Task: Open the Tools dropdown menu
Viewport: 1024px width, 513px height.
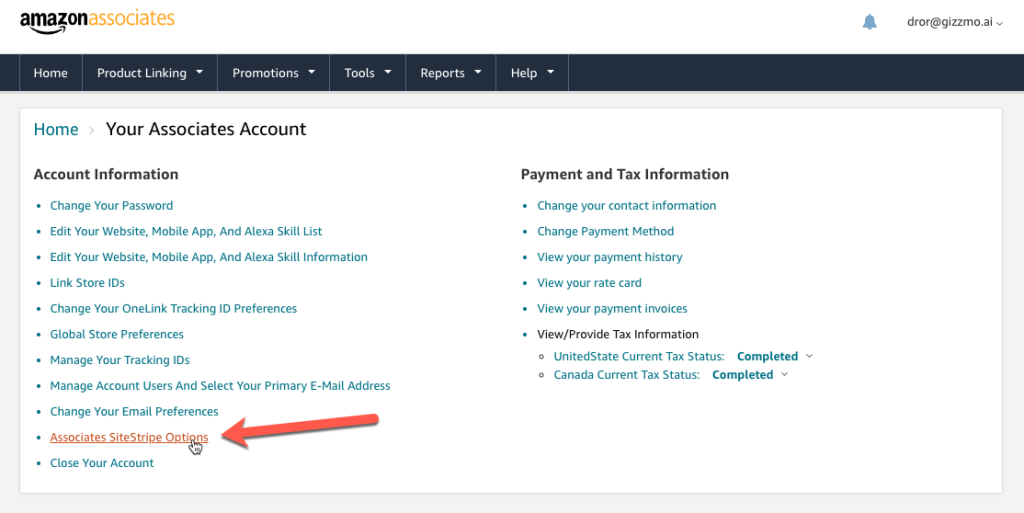Action: point(367,73)
